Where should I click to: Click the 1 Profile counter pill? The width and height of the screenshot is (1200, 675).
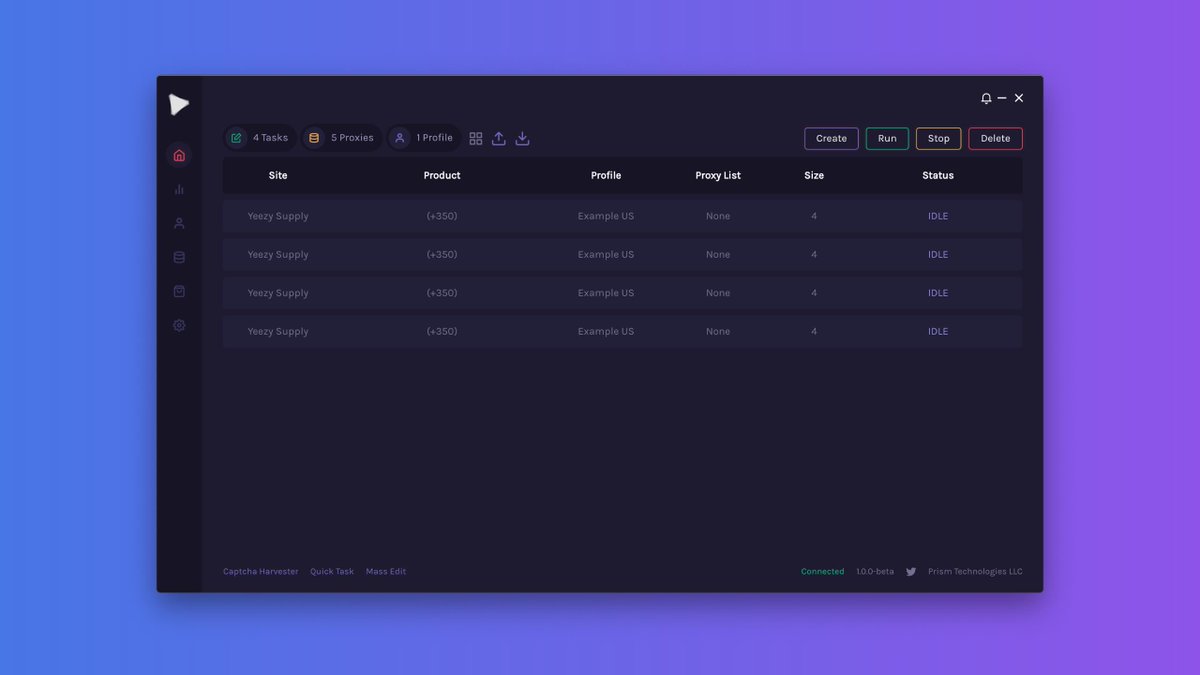[423, 138]
